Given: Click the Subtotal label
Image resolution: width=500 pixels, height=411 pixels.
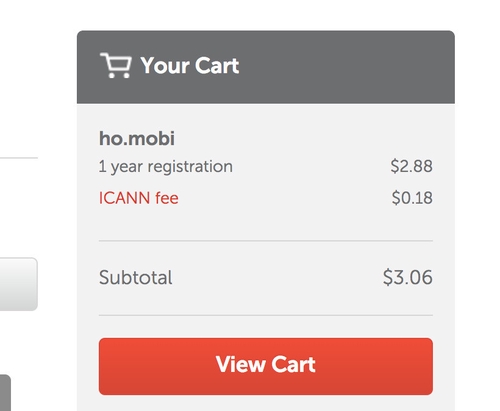Looking at the screenshot, I should tap(136, 277).
